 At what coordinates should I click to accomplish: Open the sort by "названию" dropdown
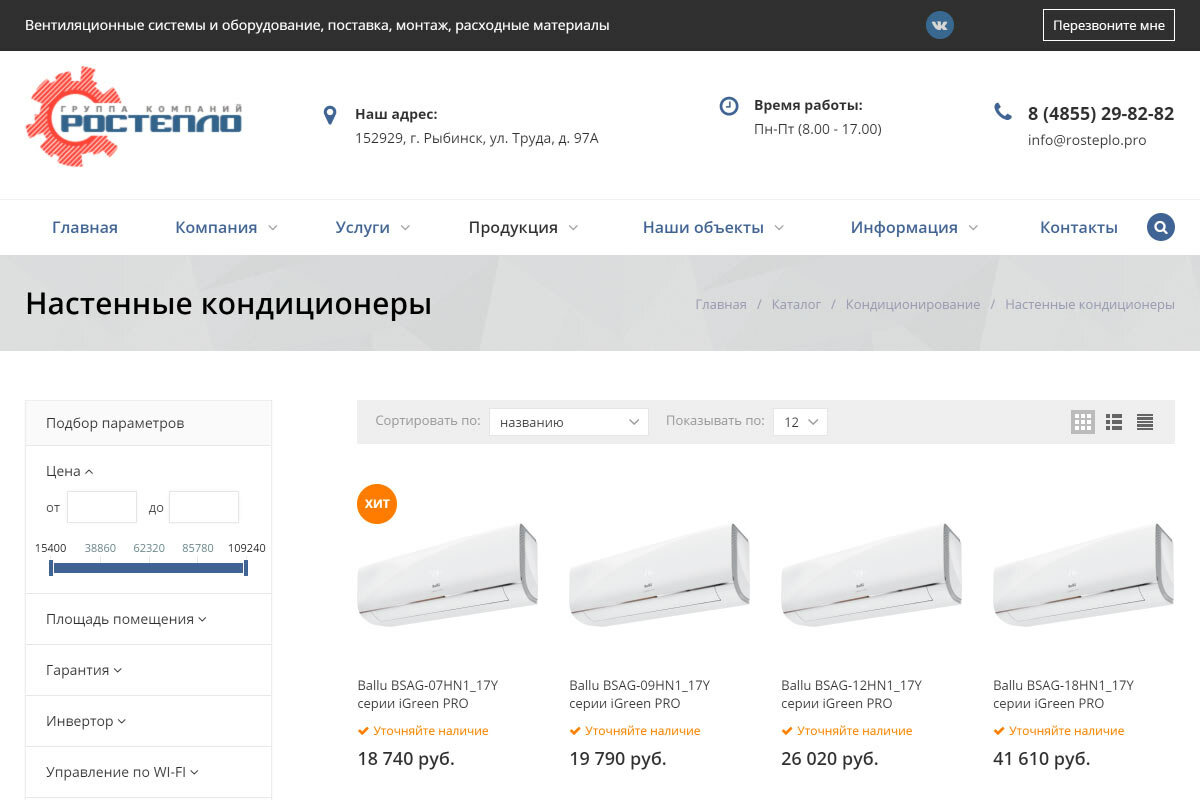(x=569, y=422)
